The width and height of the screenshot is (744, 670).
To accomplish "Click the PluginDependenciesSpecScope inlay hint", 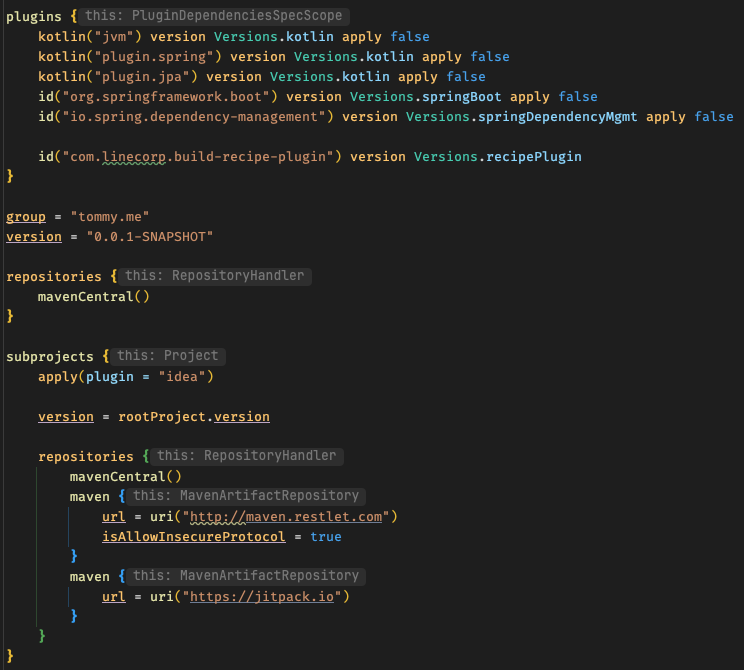I will click(214, 16).
